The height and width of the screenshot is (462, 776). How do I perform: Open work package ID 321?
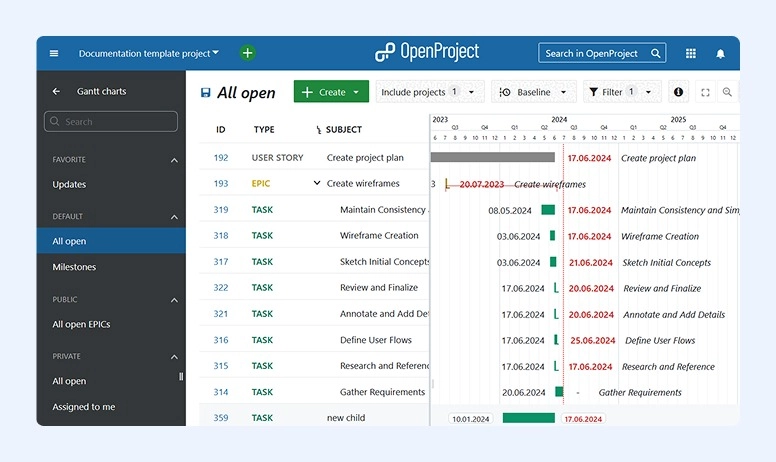[x=221, y=314]
